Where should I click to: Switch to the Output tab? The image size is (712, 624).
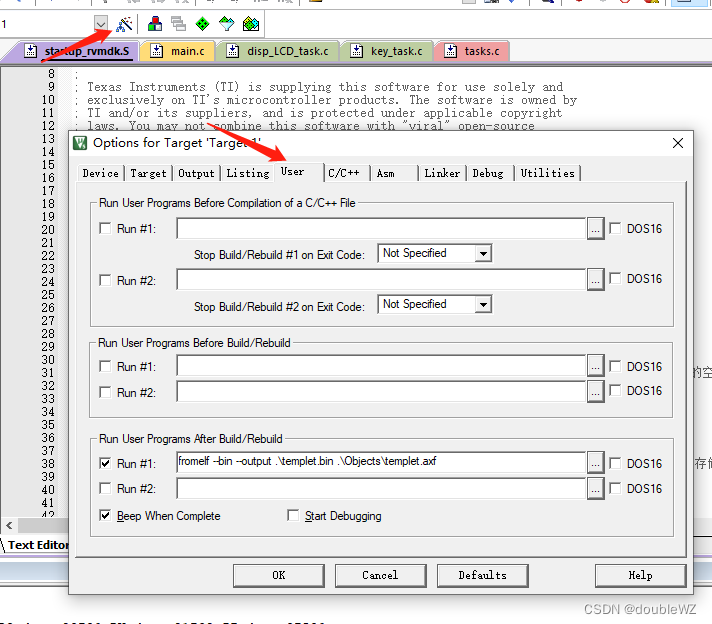(x=196, y=173)
